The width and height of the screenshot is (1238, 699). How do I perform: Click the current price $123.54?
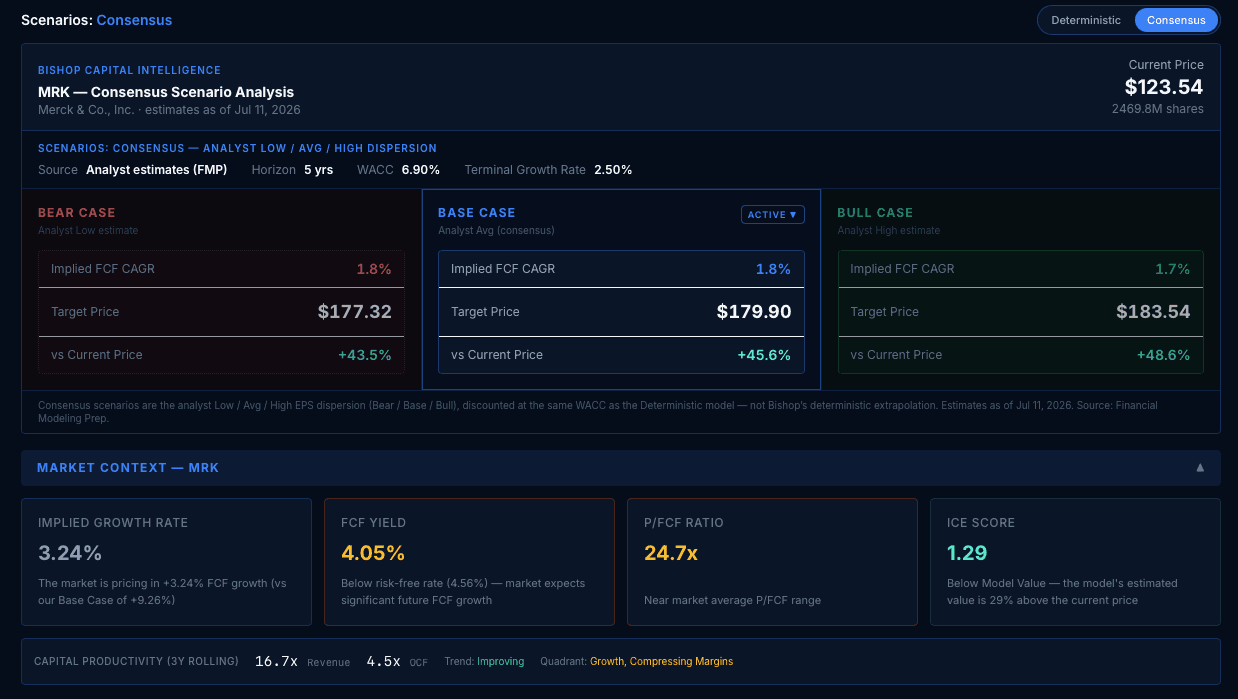coord(1164,87)
